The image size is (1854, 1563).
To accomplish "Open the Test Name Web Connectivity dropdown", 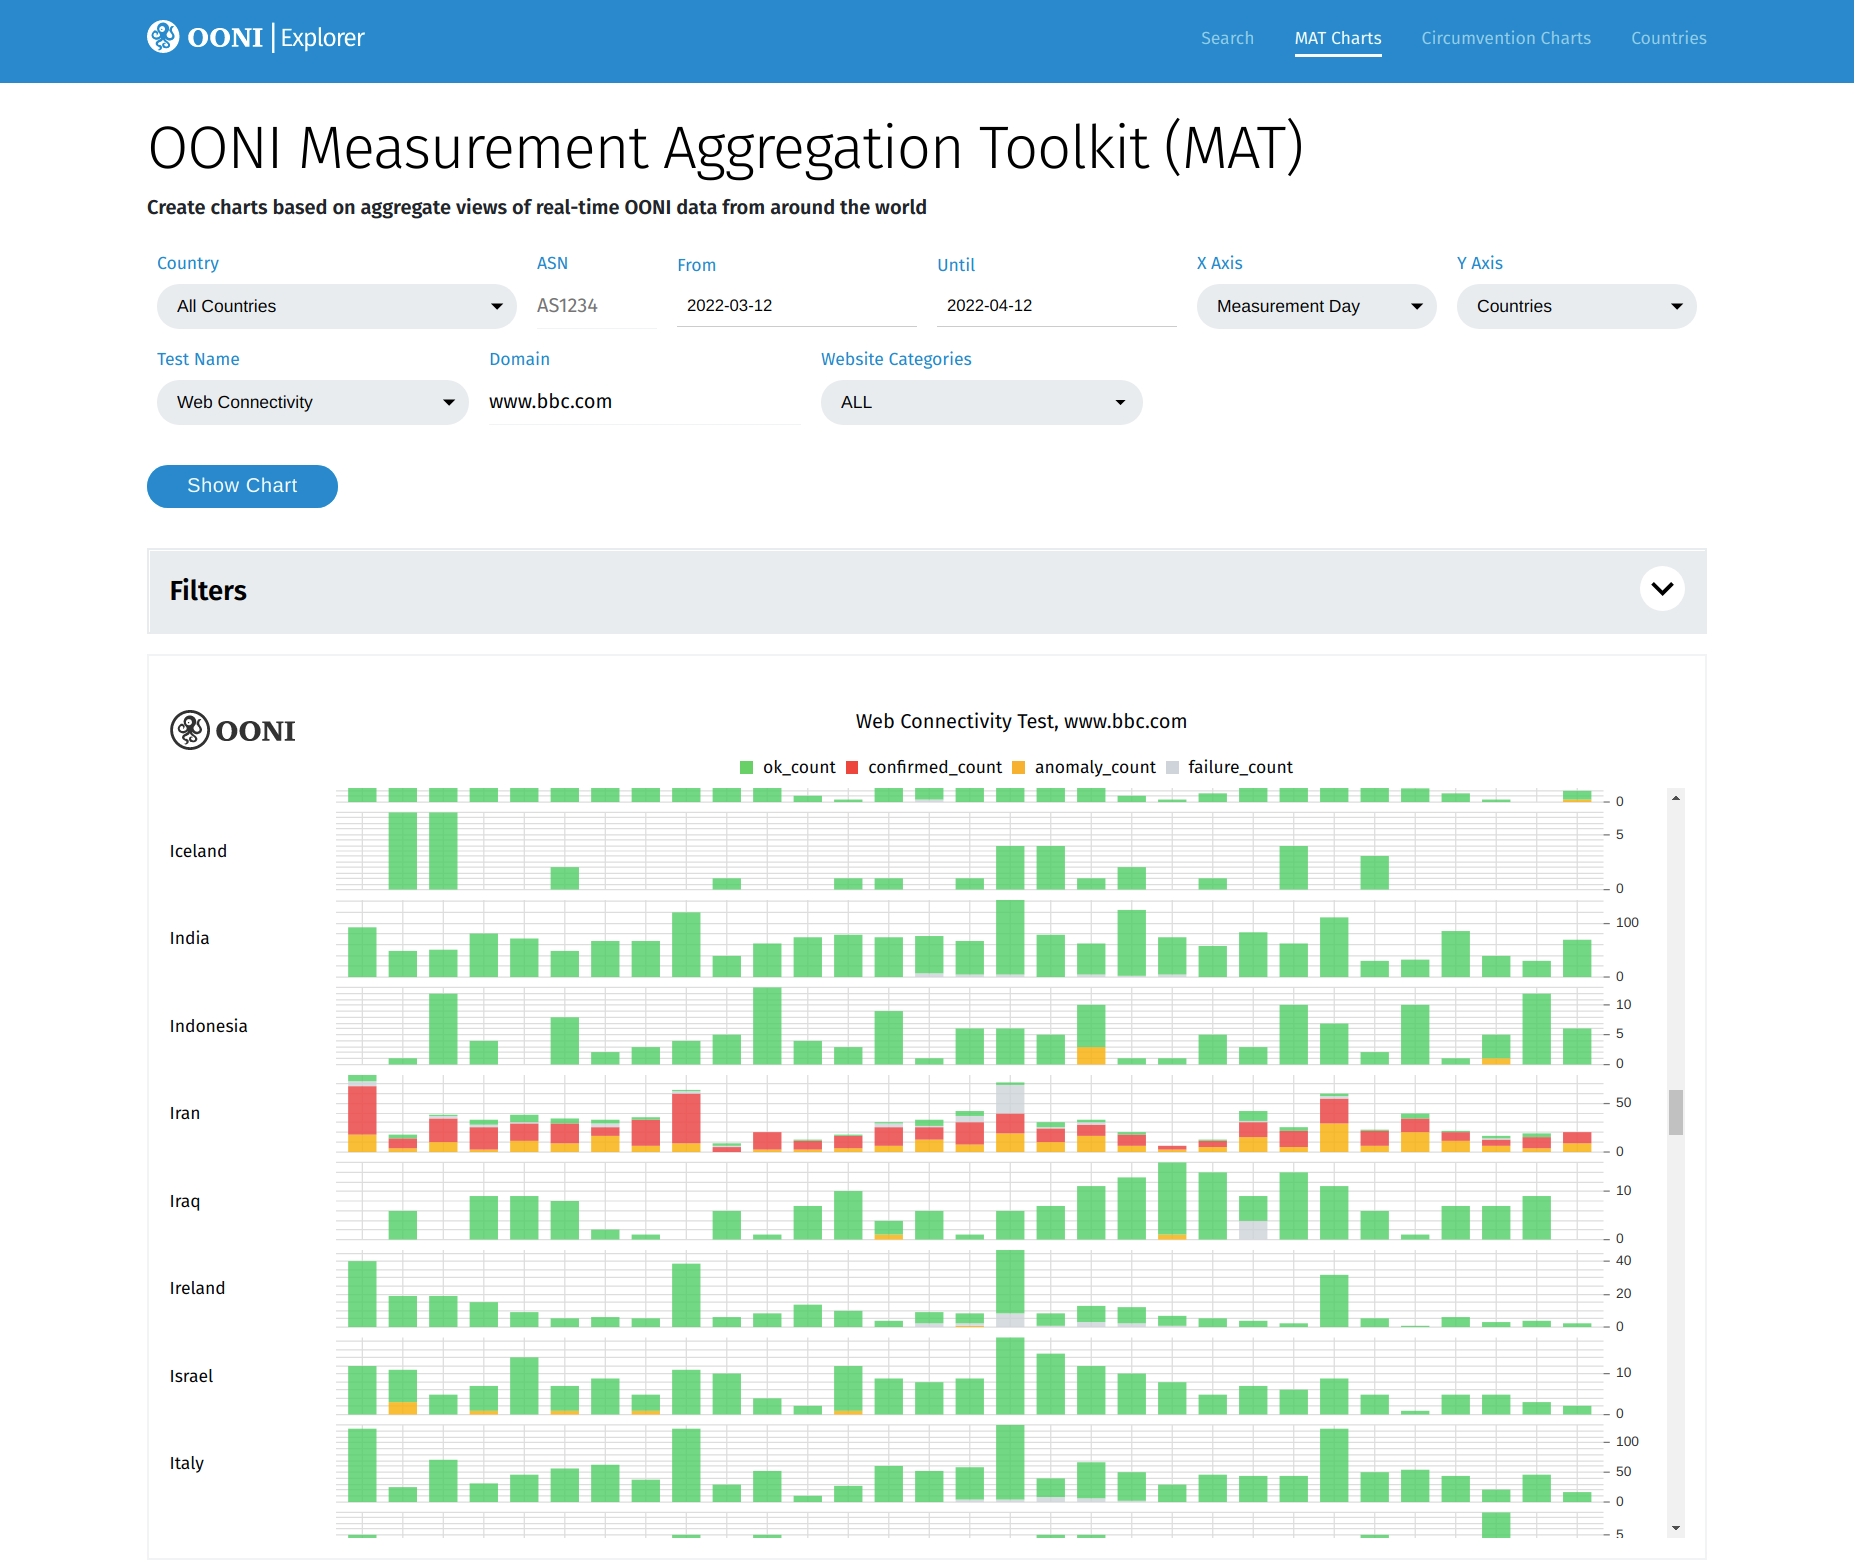I will pos(312,402).
